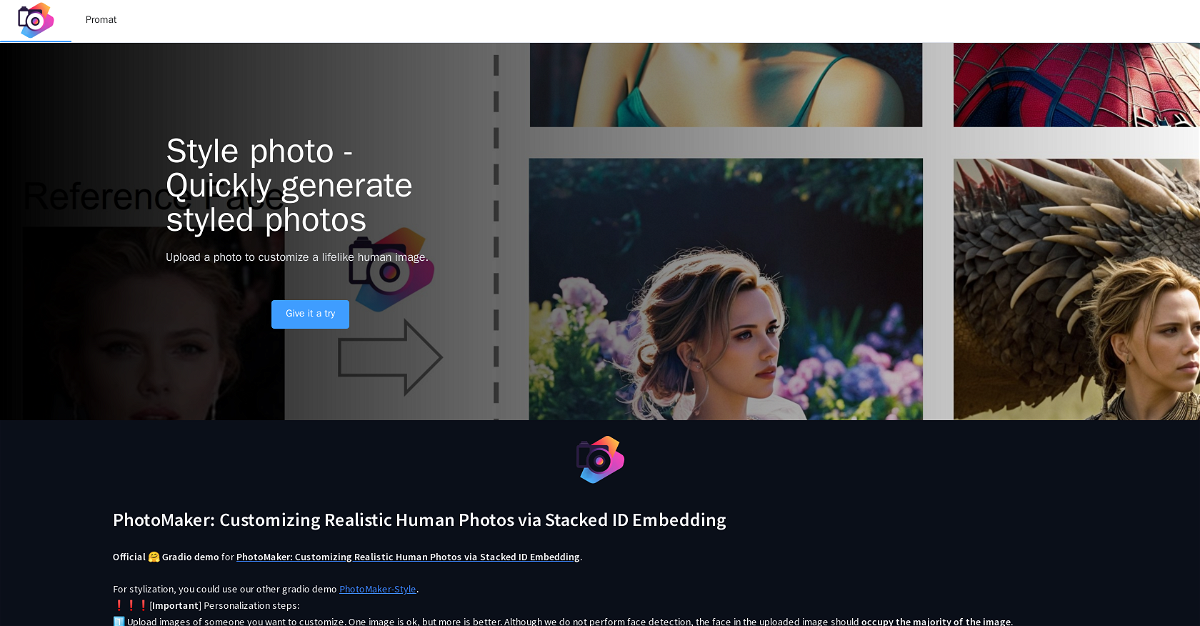Click the woman in garden sample photo
Viewport: 1200px width, 626px height.
726,289
